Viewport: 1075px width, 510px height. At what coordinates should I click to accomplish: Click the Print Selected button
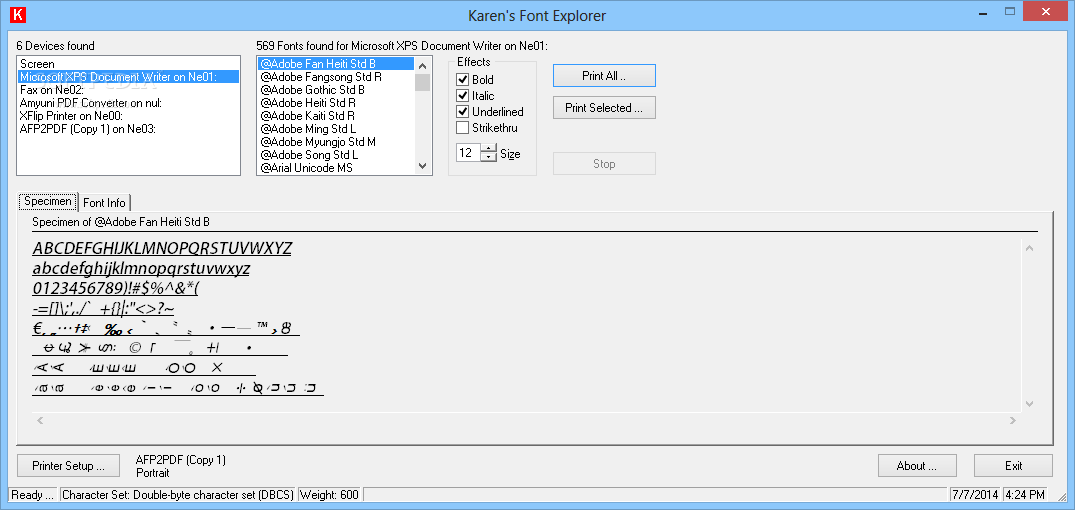tap(604, 108)
